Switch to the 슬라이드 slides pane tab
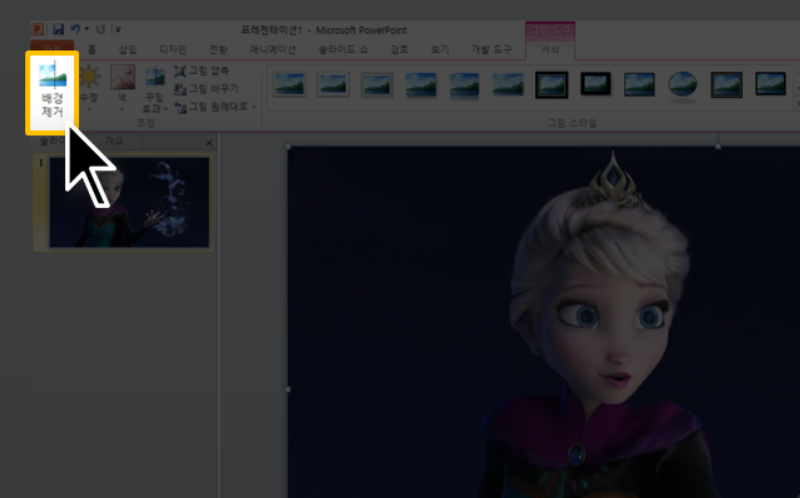The image size is (800, 498). tap(54, 141)
